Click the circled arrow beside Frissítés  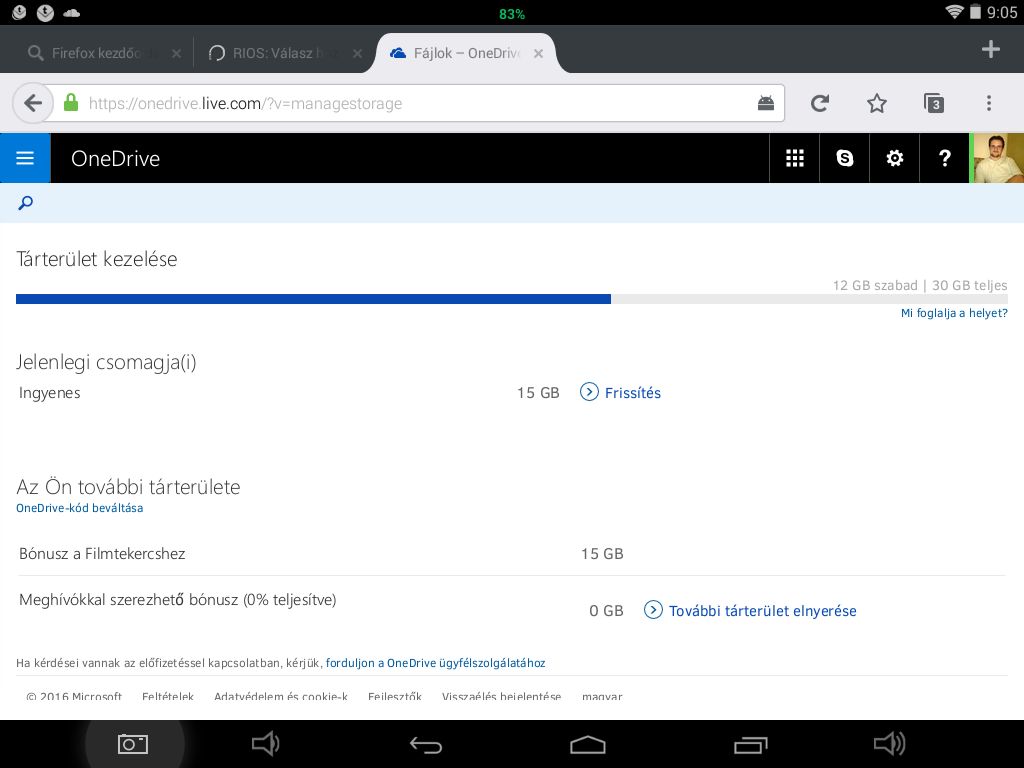pos(588,392)
